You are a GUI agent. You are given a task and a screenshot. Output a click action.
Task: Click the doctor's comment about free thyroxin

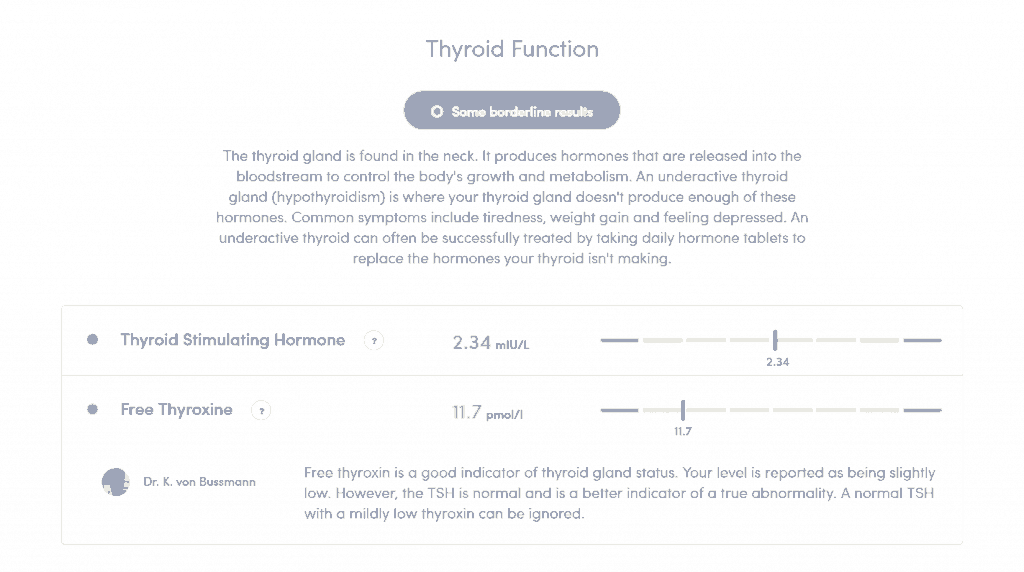tap(620, 493)
